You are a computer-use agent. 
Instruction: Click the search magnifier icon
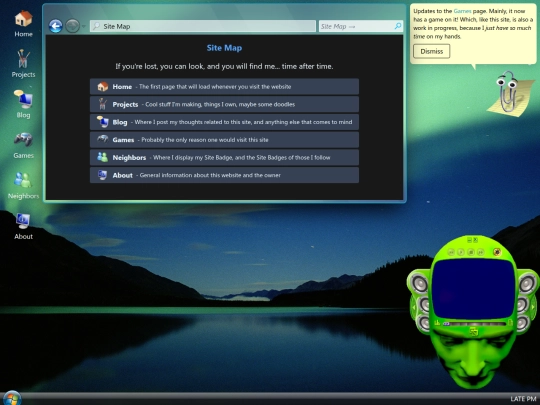tap(398, 26)
